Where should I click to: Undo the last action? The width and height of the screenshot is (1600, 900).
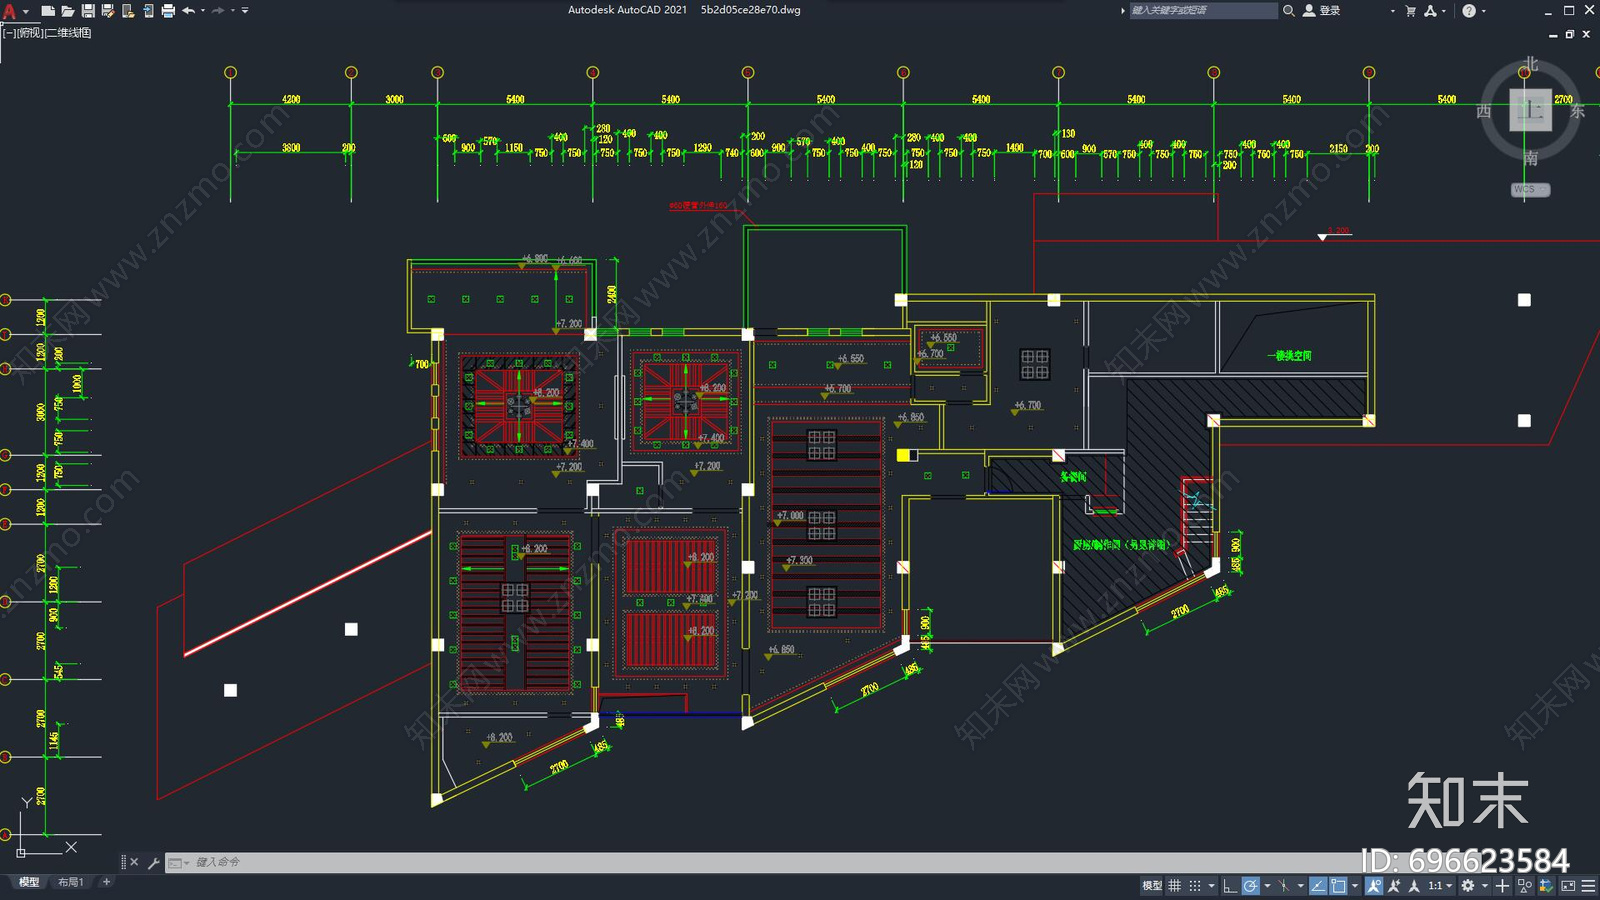coord(188,11)
